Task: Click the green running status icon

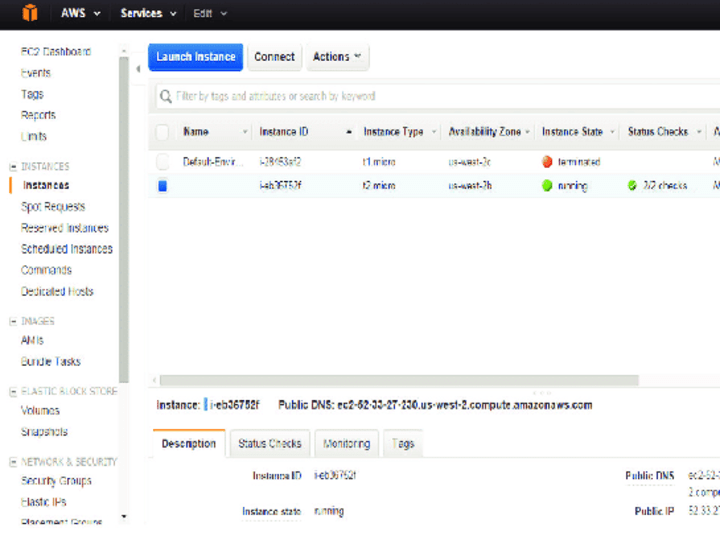Action: (547, 186)
